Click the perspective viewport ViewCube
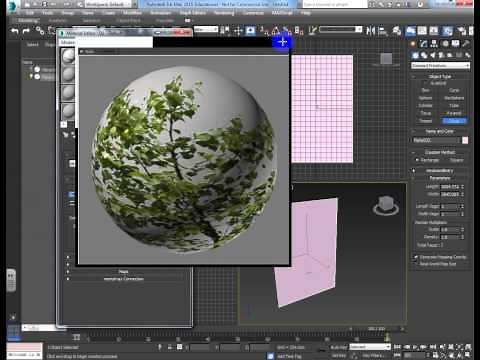The height and width of the screenshot is (360, 480). click(386, 205)
